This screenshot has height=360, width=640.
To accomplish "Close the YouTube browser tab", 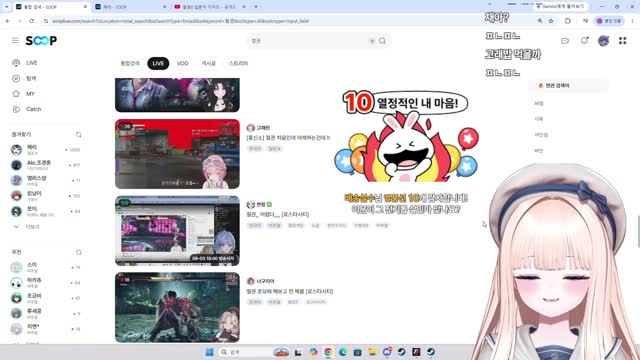I will [x=244, y=7].
